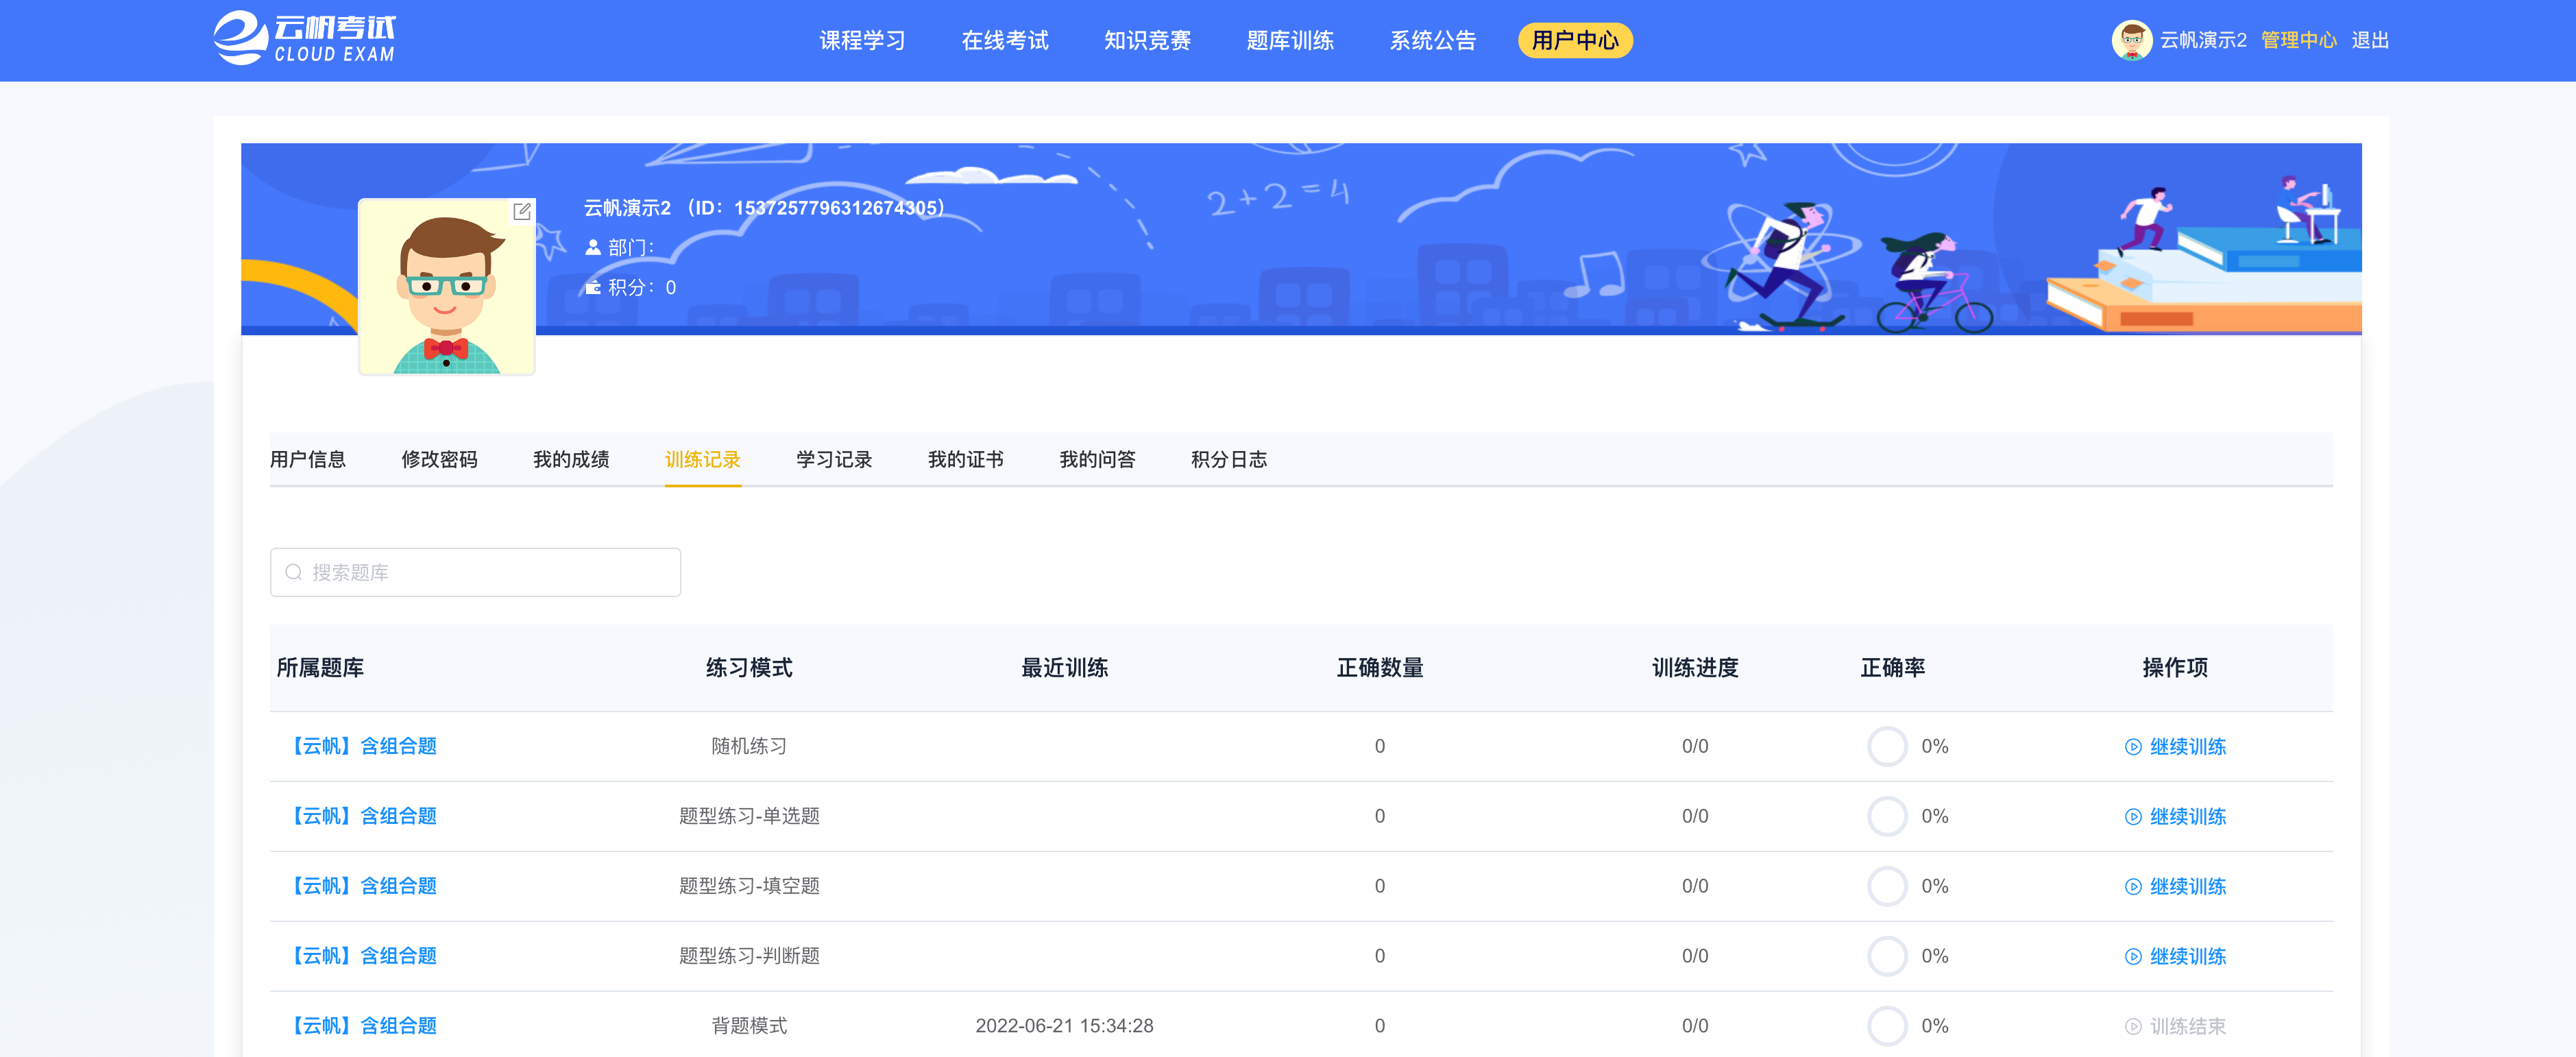Click play icon in 题型练习-填空题 row
The width and height of the screenshot is (2576, 1057).
(2133, 887)
